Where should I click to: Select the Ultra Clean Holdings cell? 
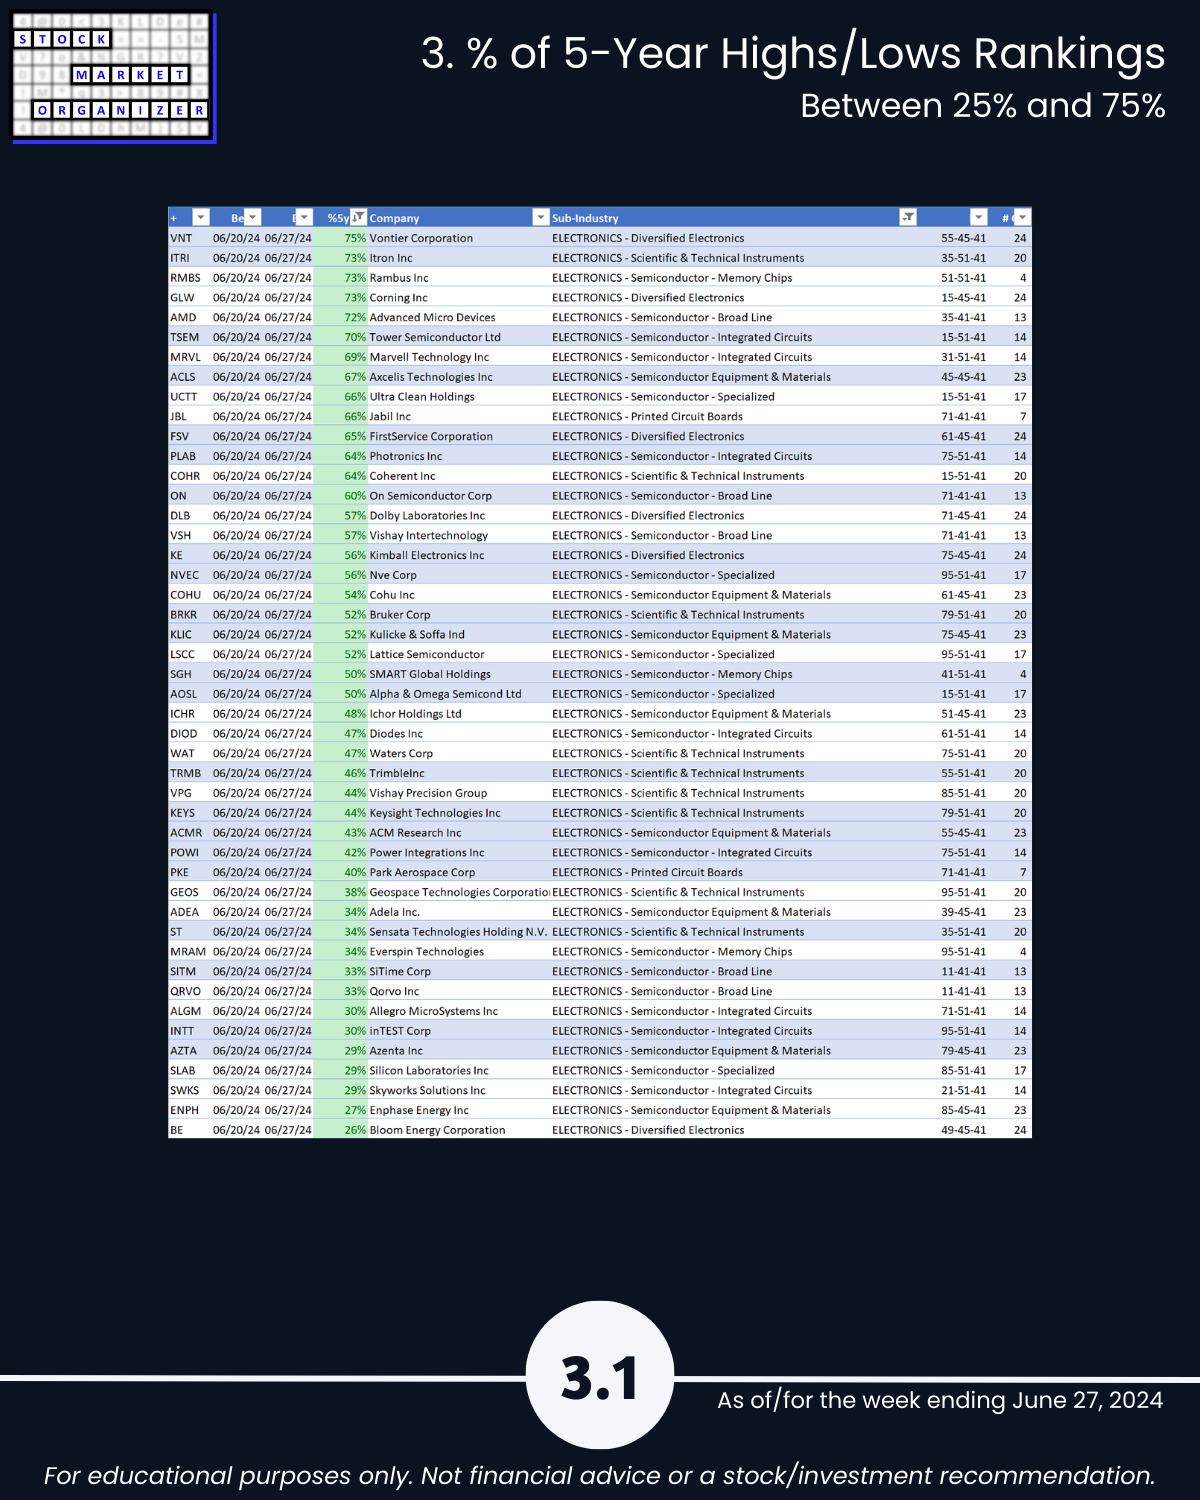tap(422, 396)
